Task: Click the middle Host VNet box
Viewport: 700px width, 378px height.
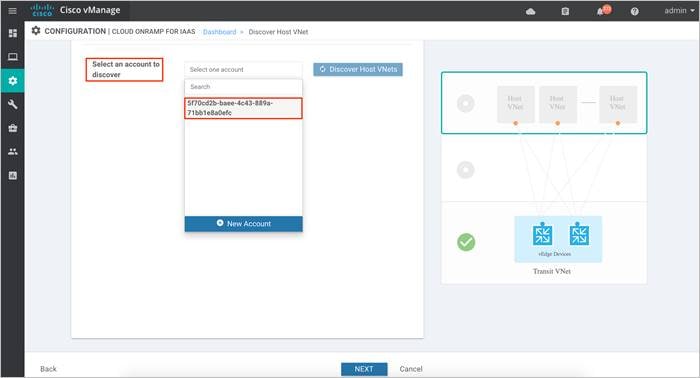Action: (558, 104)
